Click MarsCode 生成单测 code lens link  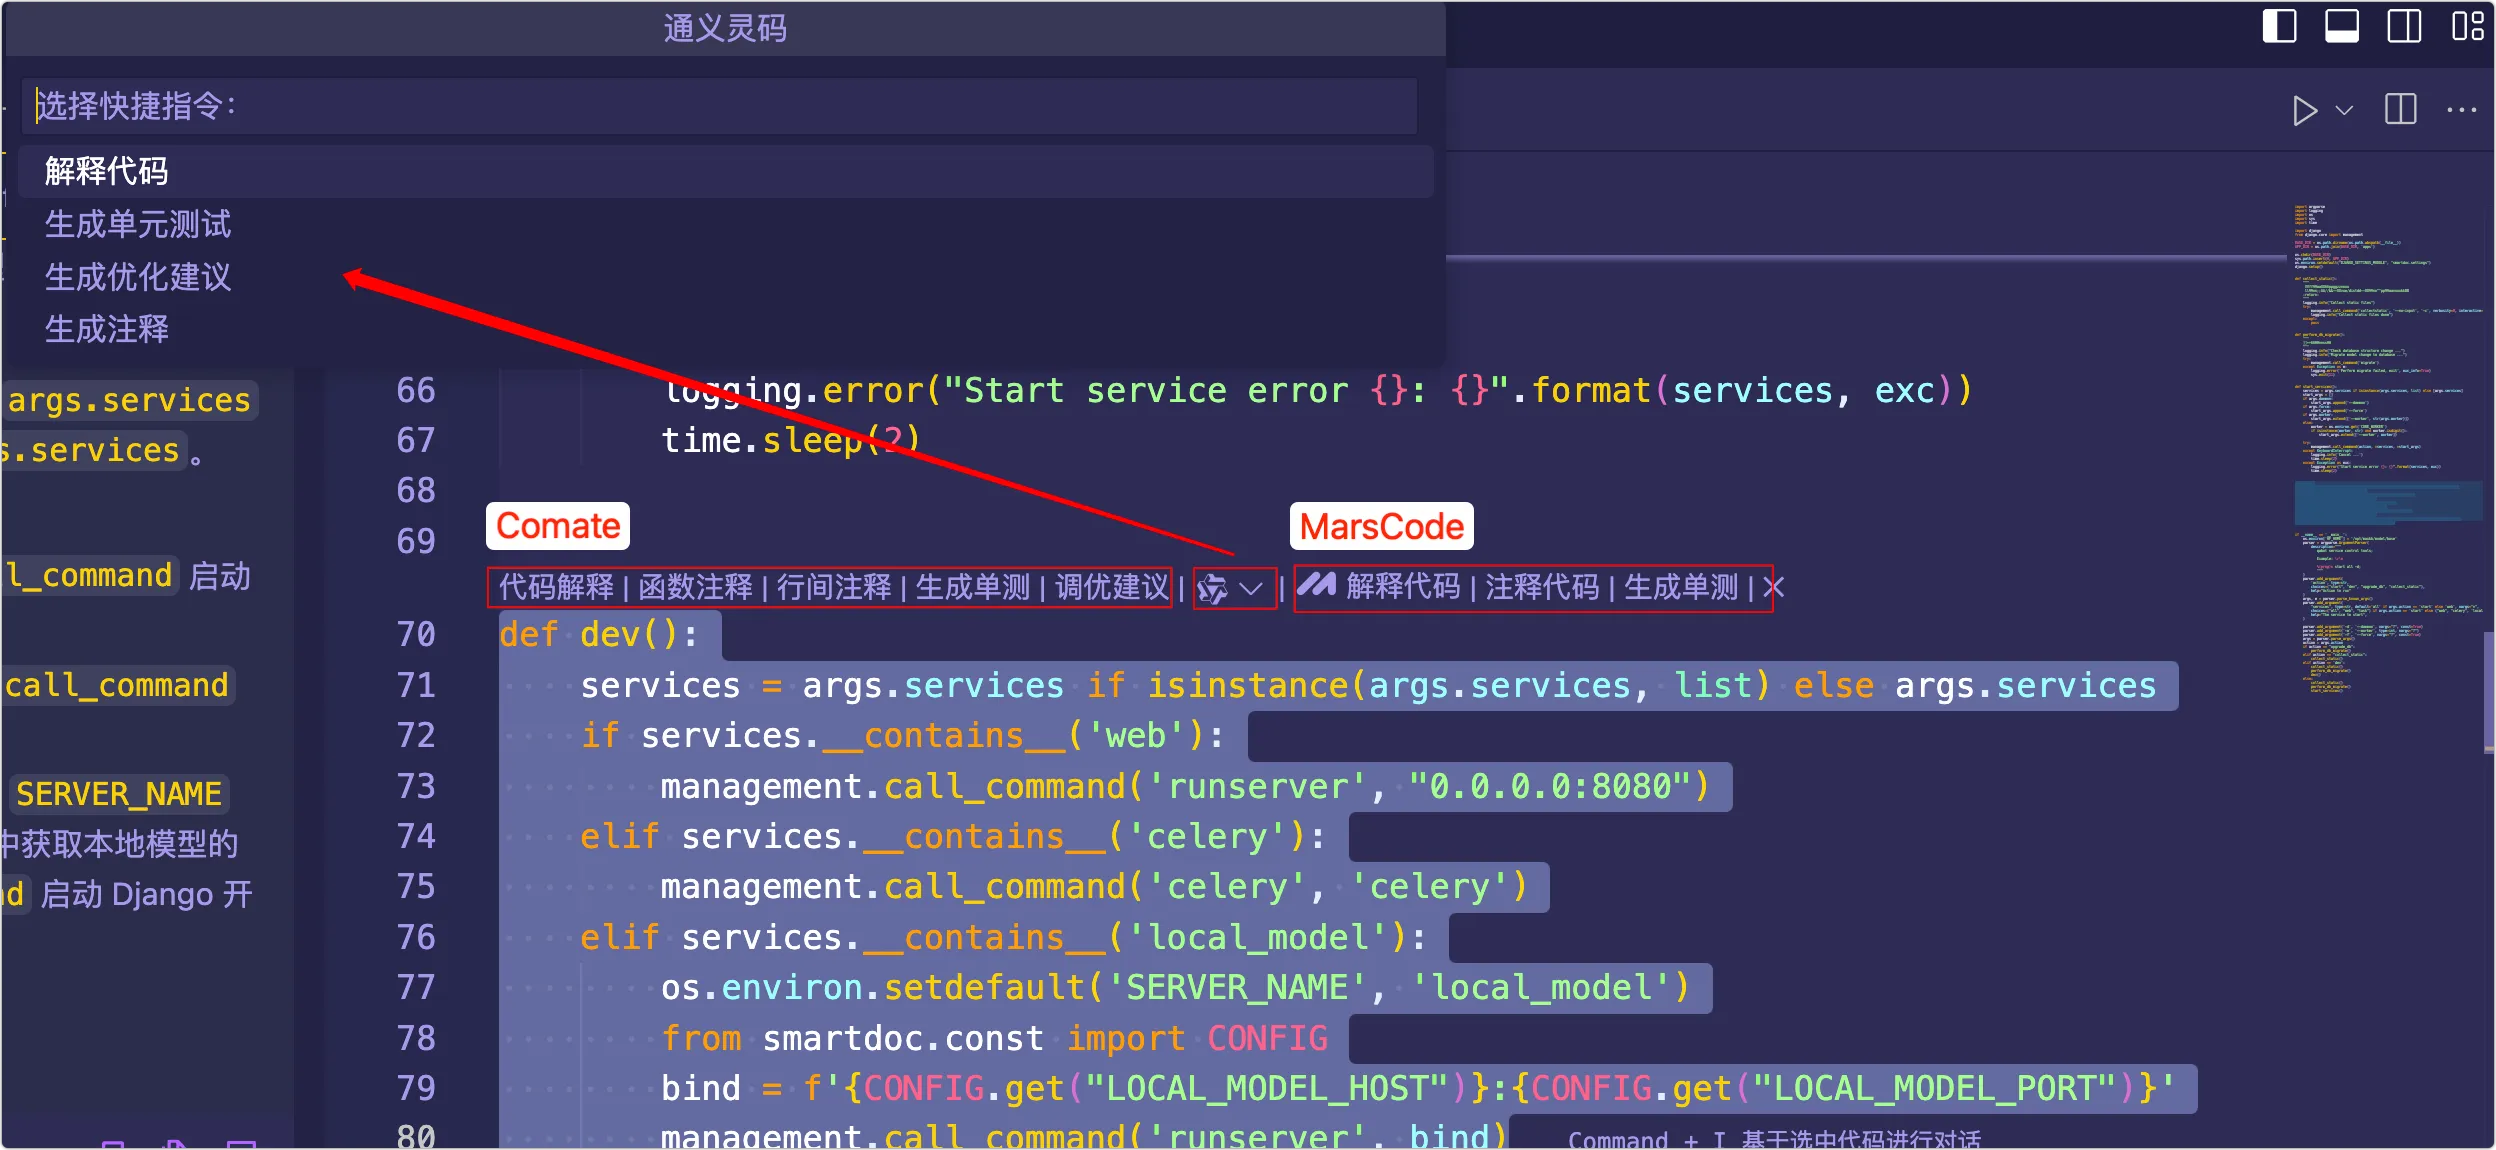(1680, 587)
